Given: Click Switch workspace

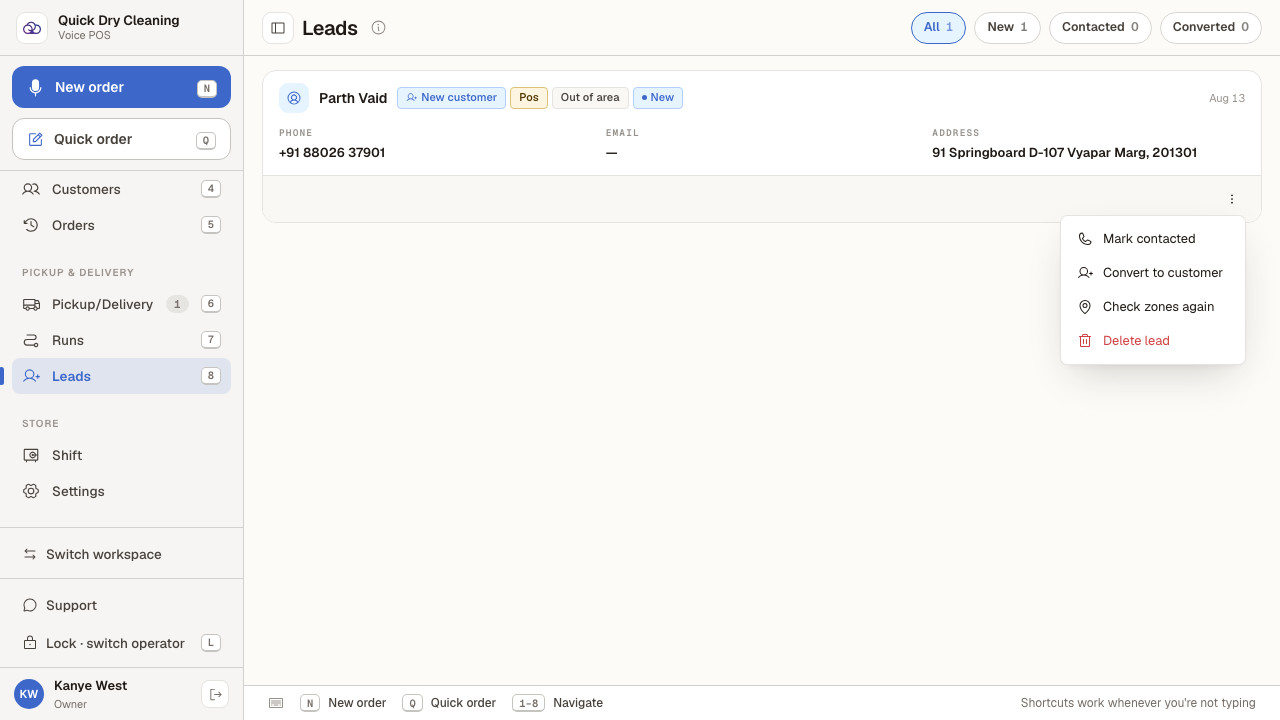Looking at the screenshot, I should pyautogui.click(x=121, y=554).
